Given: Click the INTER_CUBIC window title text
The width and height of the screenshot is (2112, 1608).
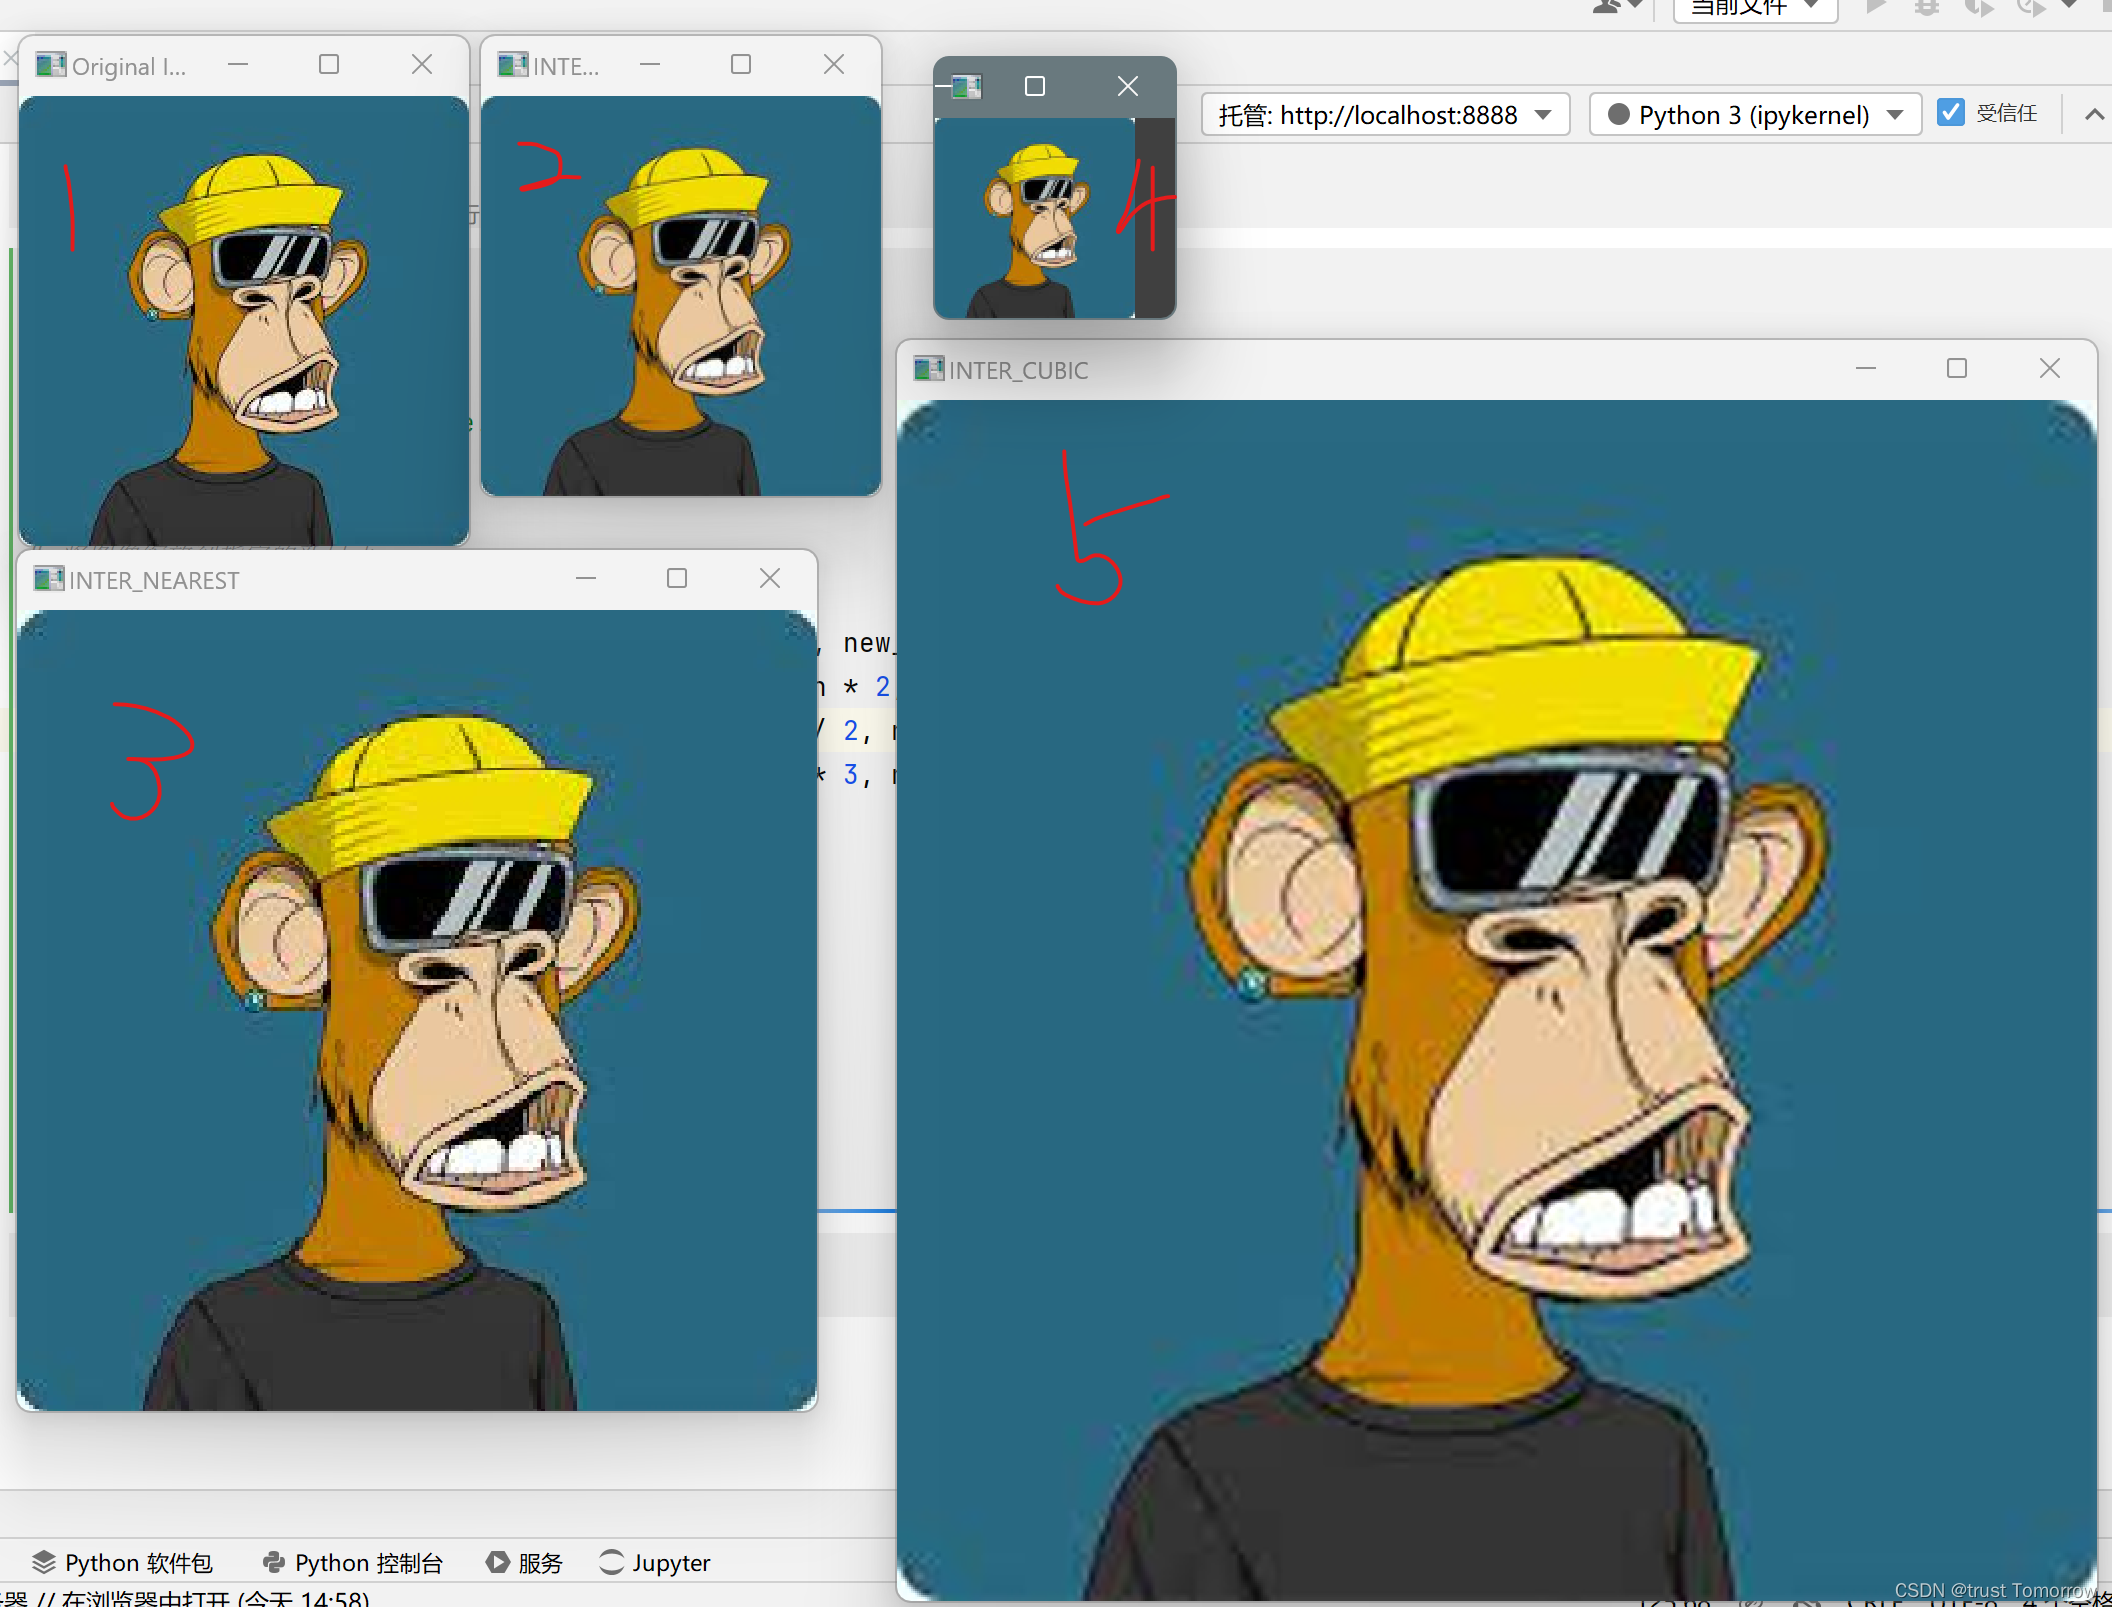Looking at the screenshot, I should coord(1018,370).
